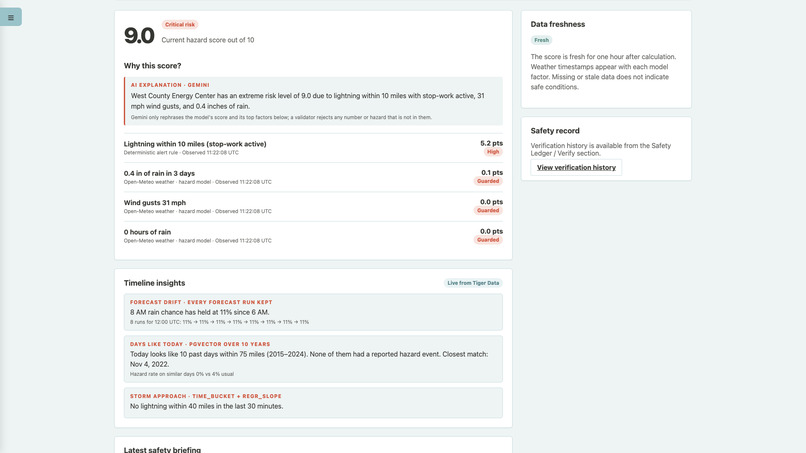Click the Live from Tiger Data badge
806x453 pixels.
click(x=473, y=283)
